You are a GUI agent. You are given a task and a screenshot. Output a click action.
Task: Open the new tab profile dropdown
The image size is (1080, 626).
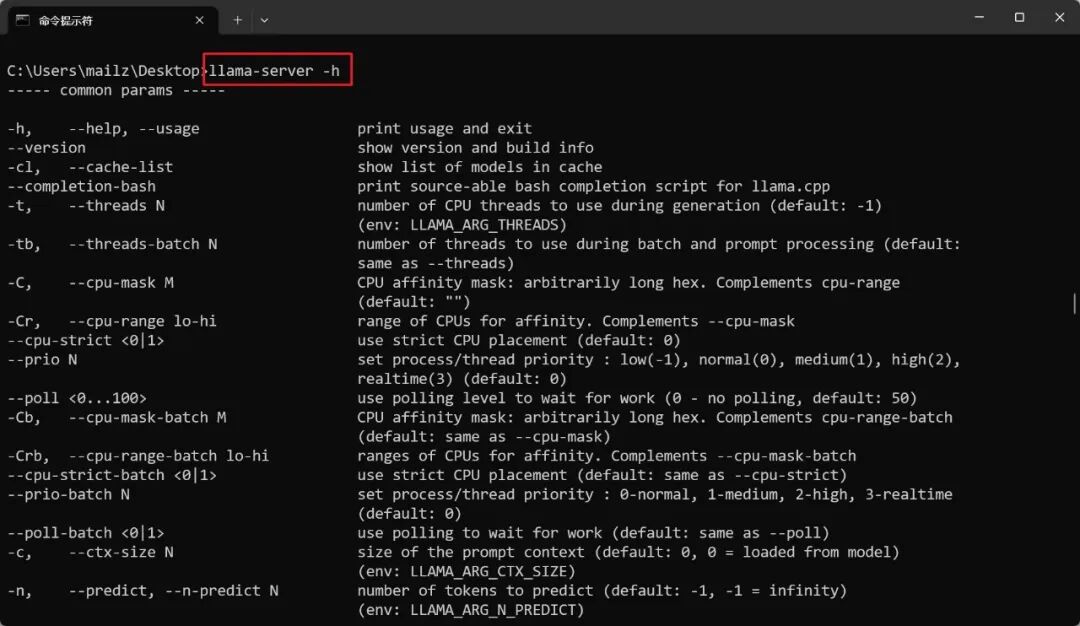click(264, 20)
